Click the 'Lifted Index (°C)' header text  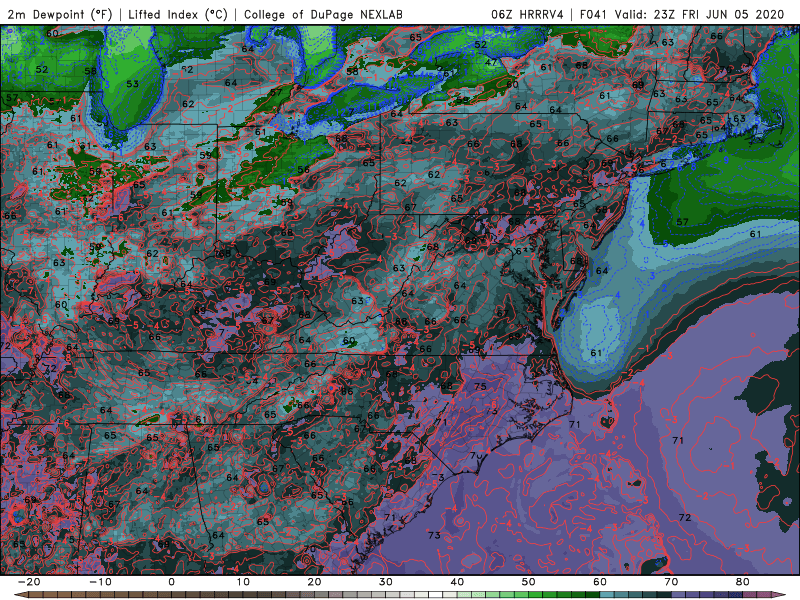pyautogui.click(x=178, y=14)
